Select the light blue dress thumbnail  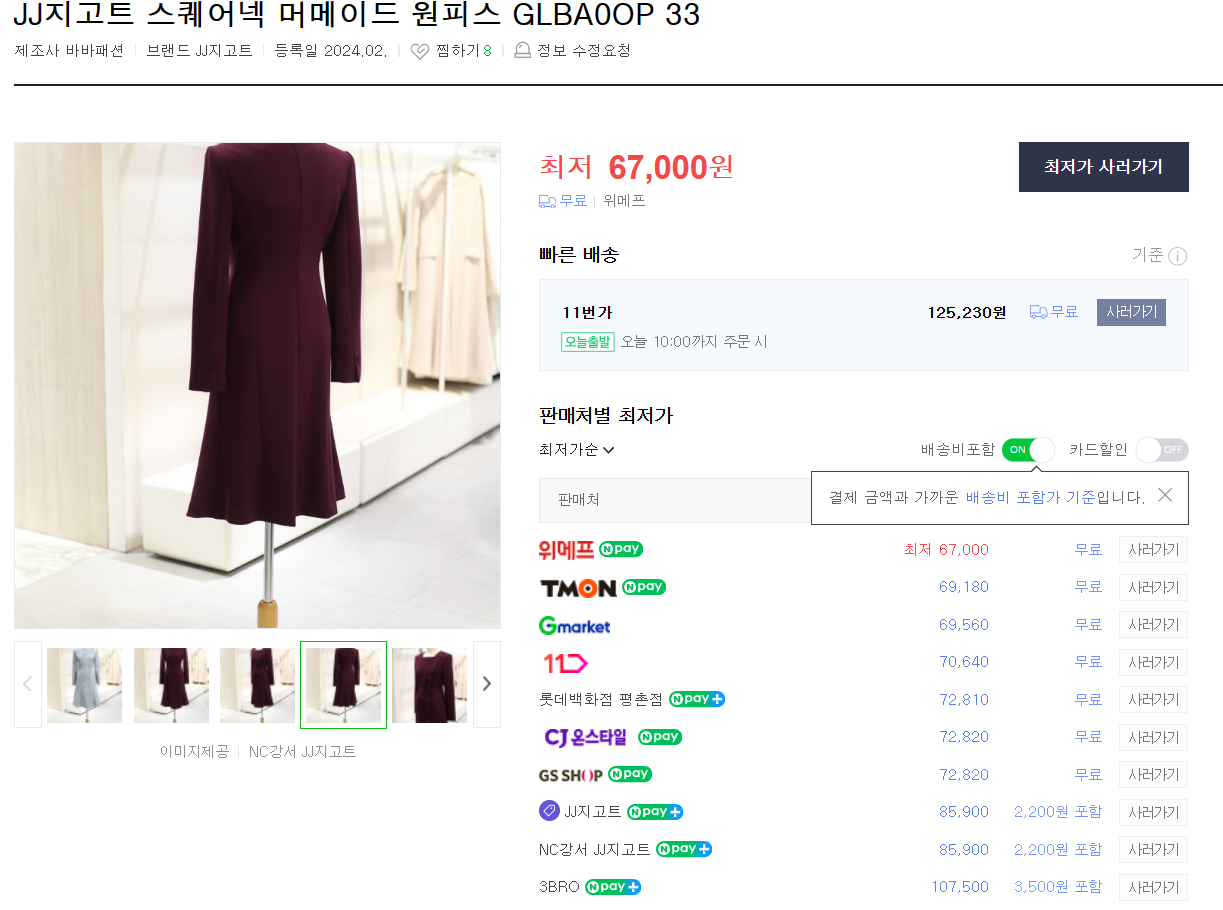point(84,685)
